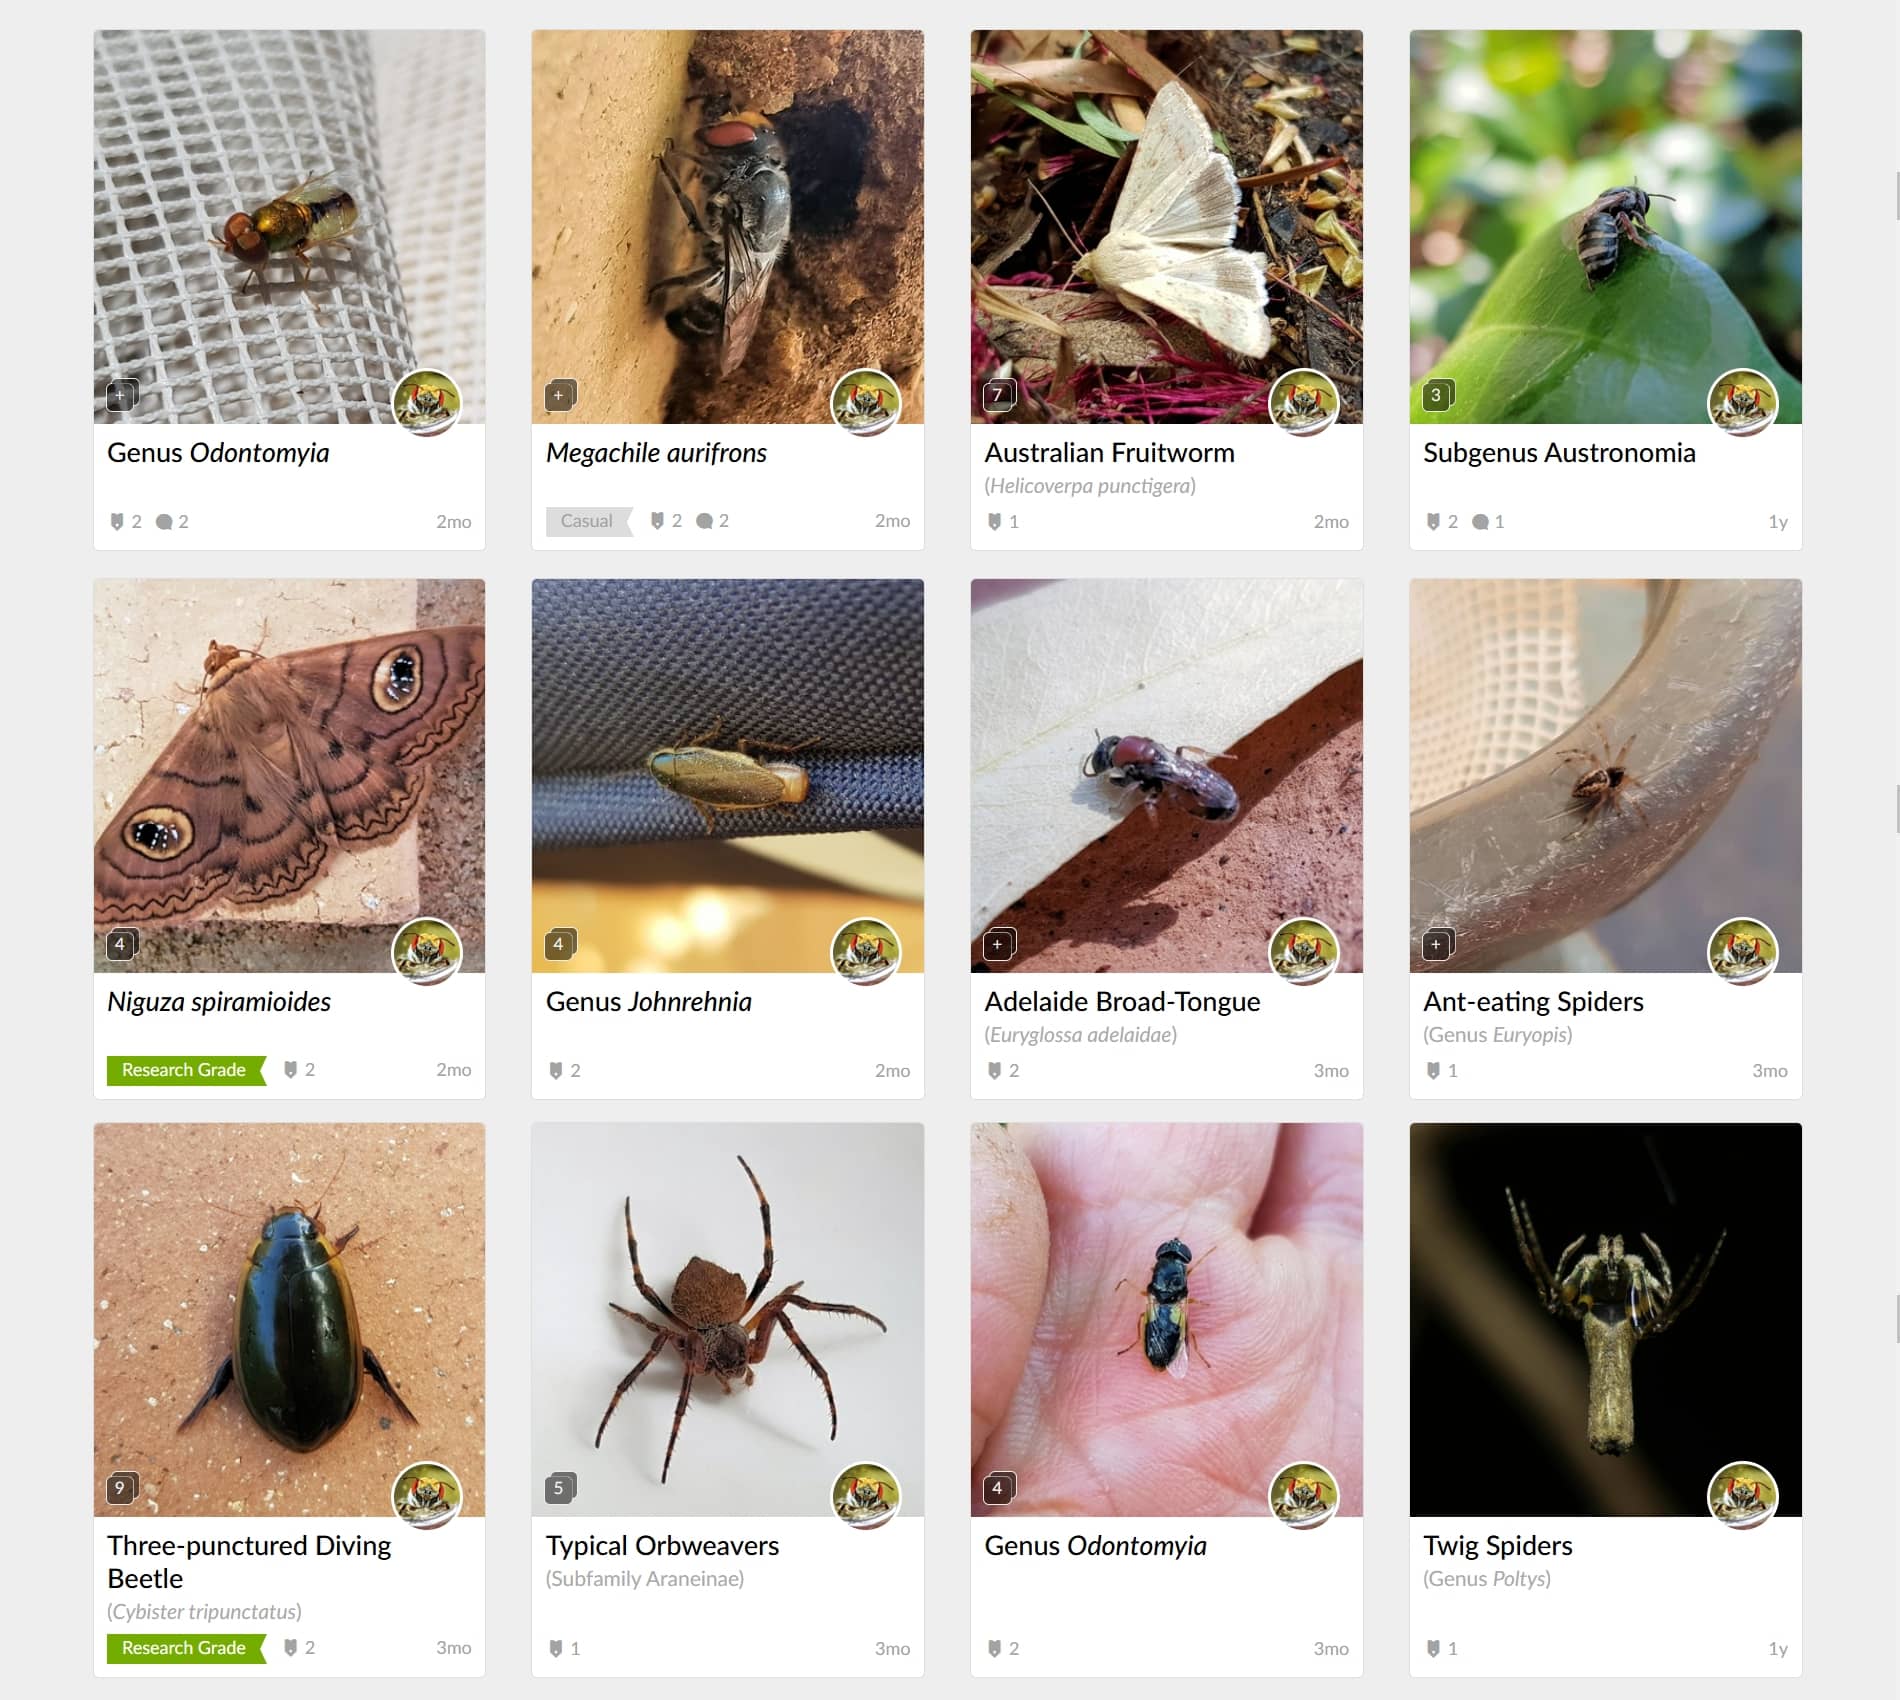The width and height of the screenshot is (1900, 1700).
Task: Open the eyed moth Niguza spiramioides photo
Action: coord(290,775)
